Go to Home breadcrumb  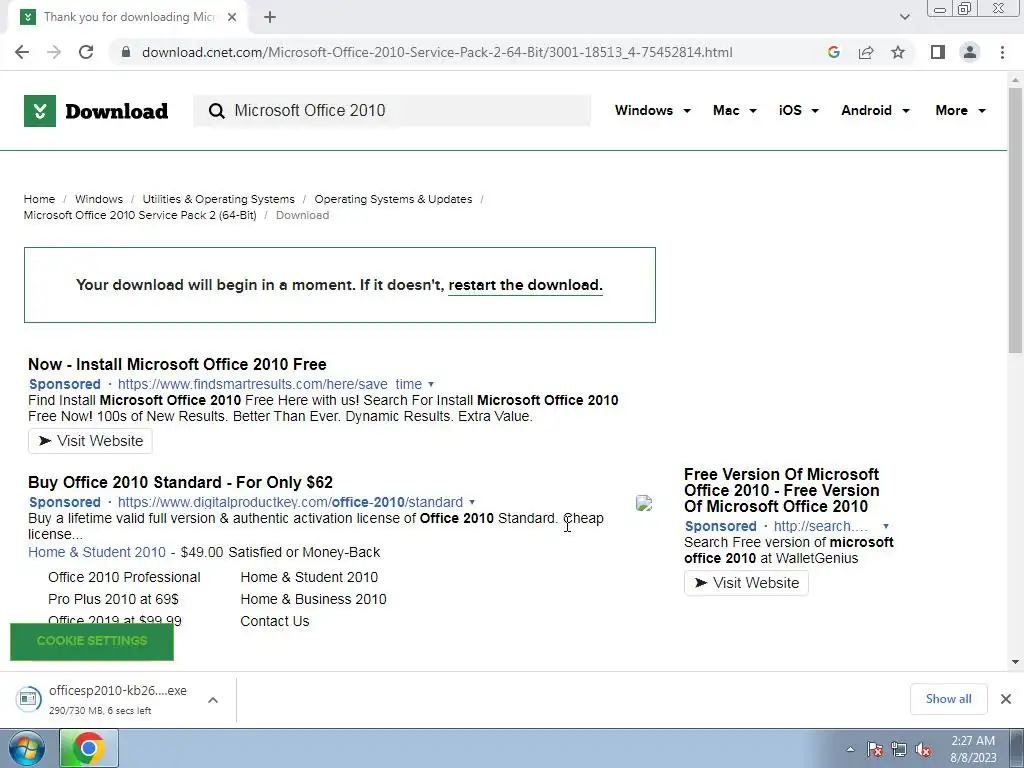click(39, 199)
